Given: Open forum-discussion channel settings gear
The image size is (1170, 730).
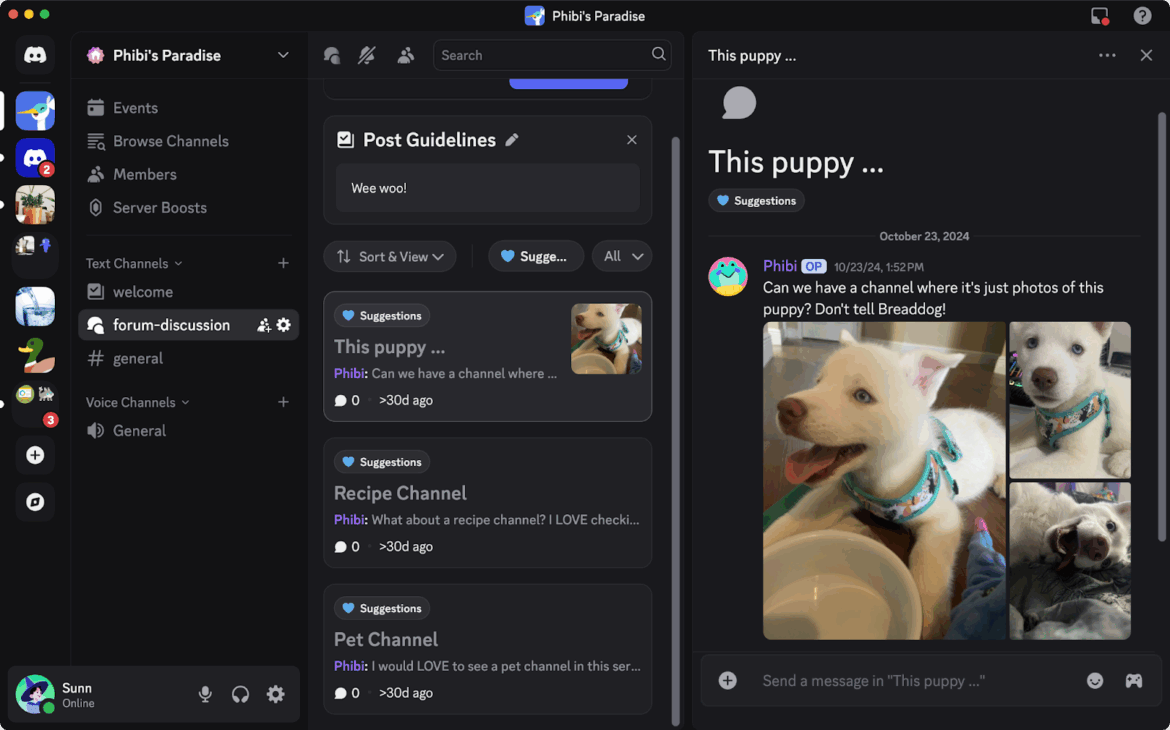Looking at the screenshot, I should pyautogui.click(x=284, y=325).
